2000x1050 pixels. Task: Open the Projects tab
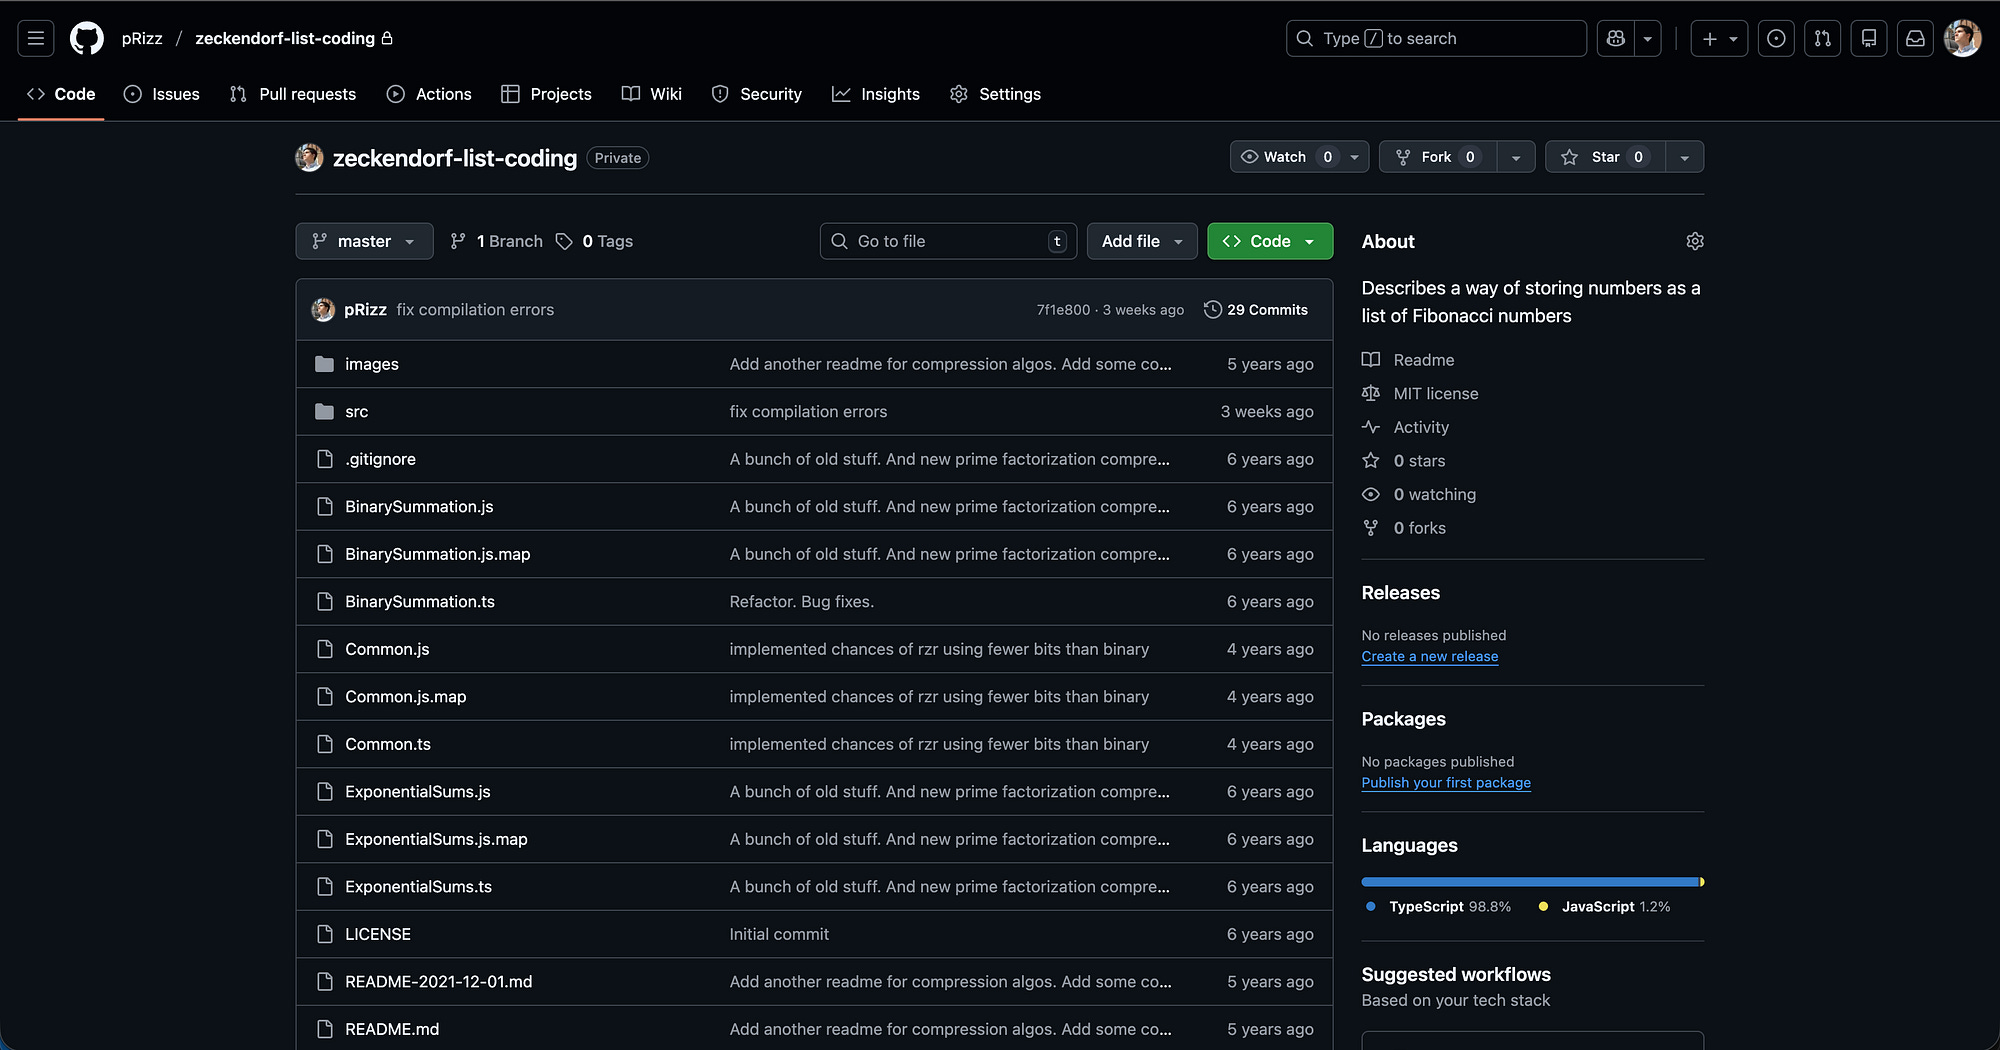546,94
